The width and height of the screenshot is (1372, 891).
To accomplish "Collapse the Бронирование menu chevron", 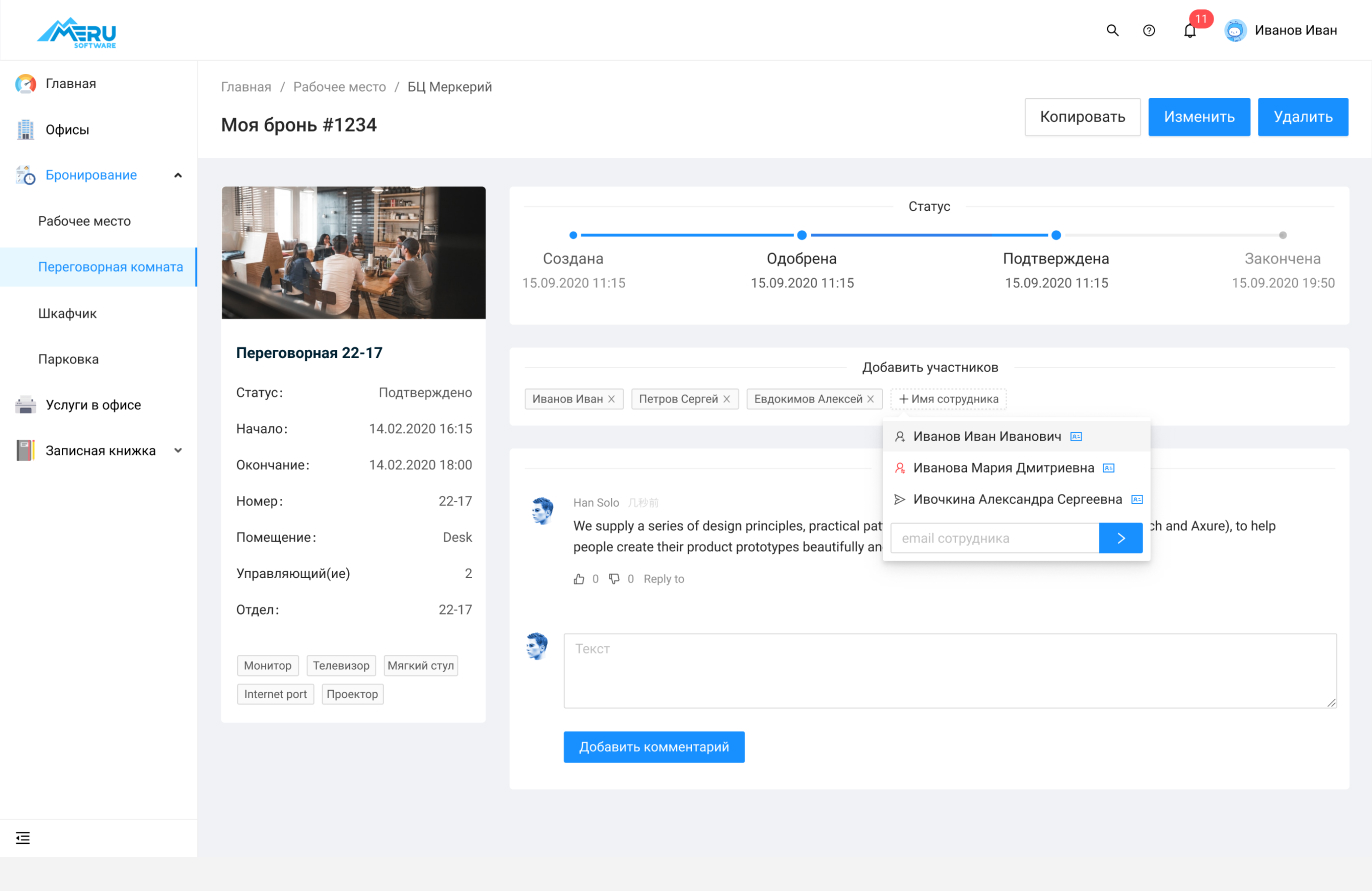I will tap(178, 175).
